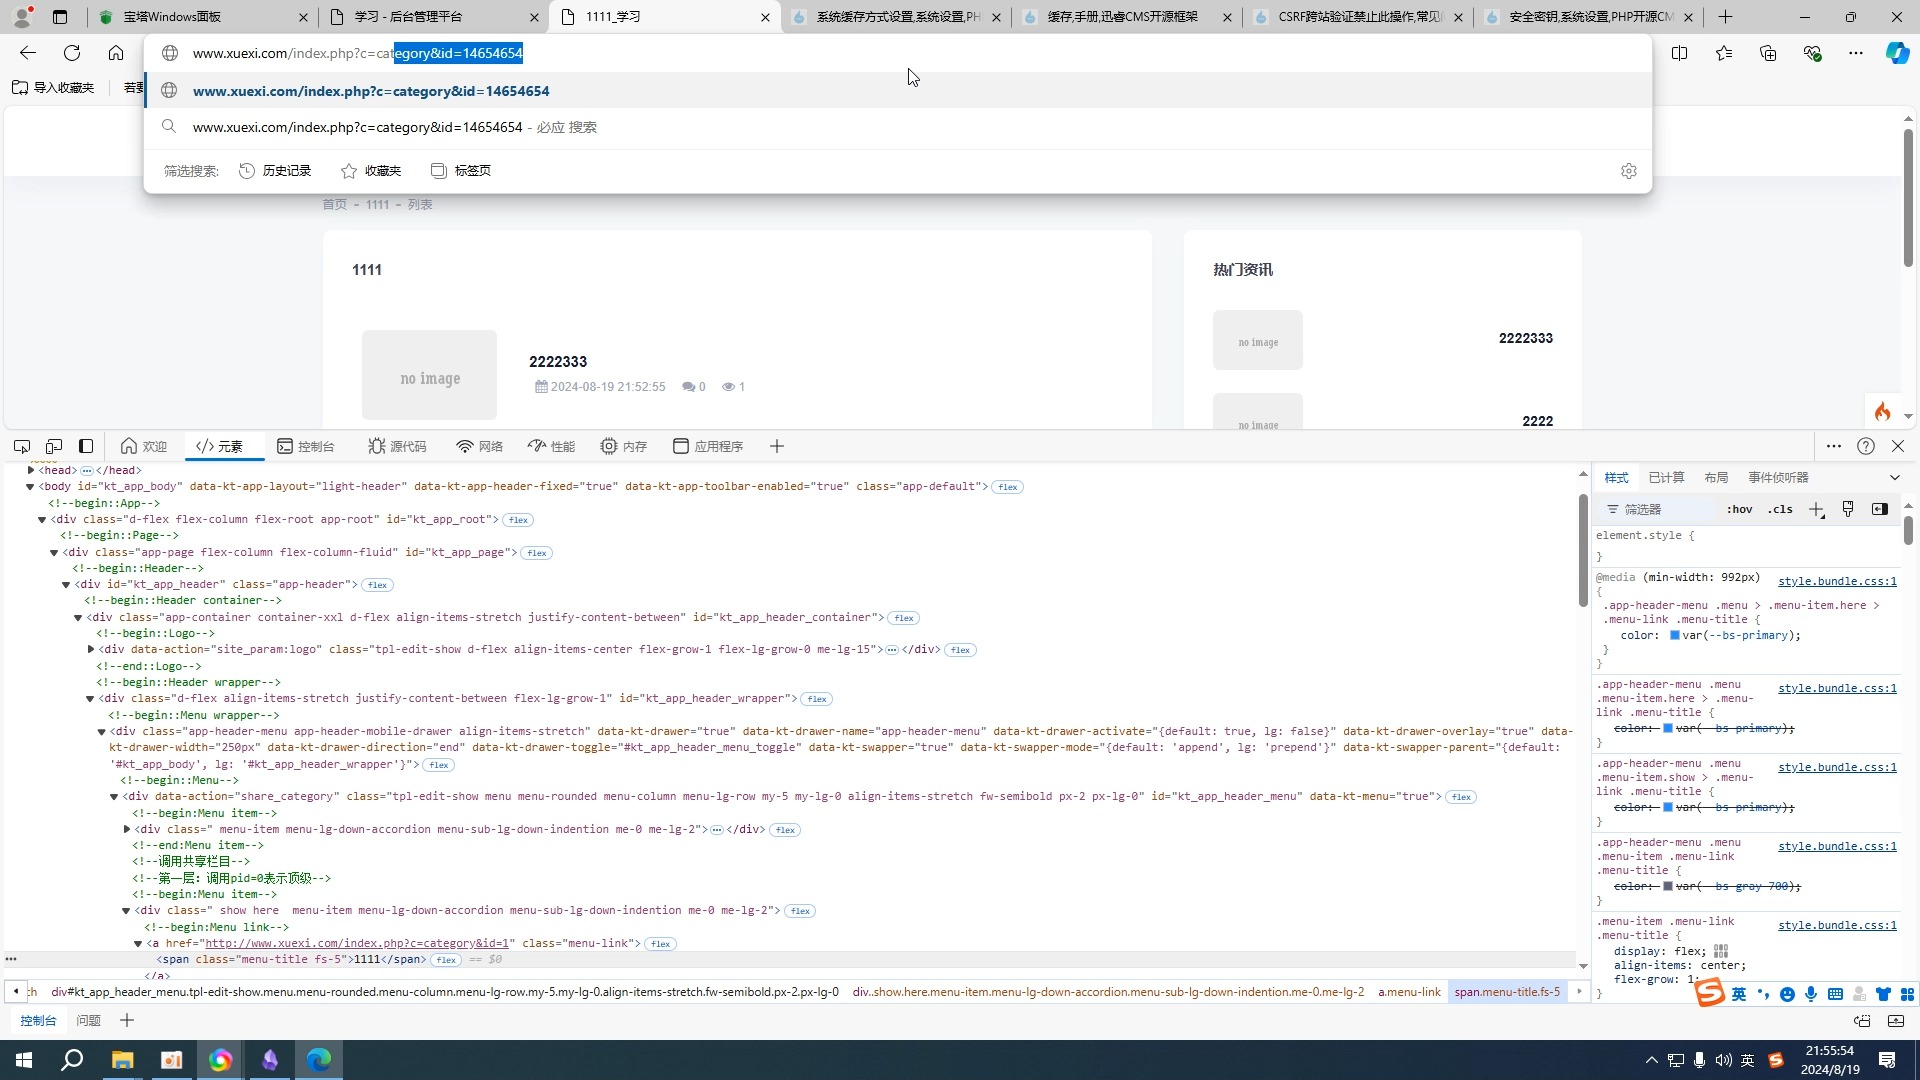Open the split screen icon
This screenshot has height=1080, width=1920.
coord(1679,53)
